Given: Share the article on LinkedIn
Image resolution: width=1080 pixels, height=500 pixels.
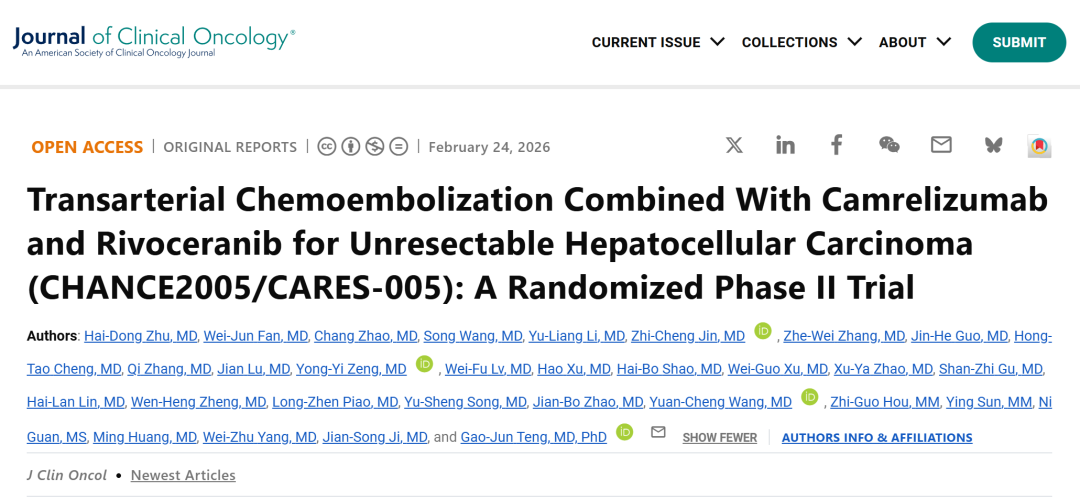Looking at the screenshot, I should coord(785,145).
